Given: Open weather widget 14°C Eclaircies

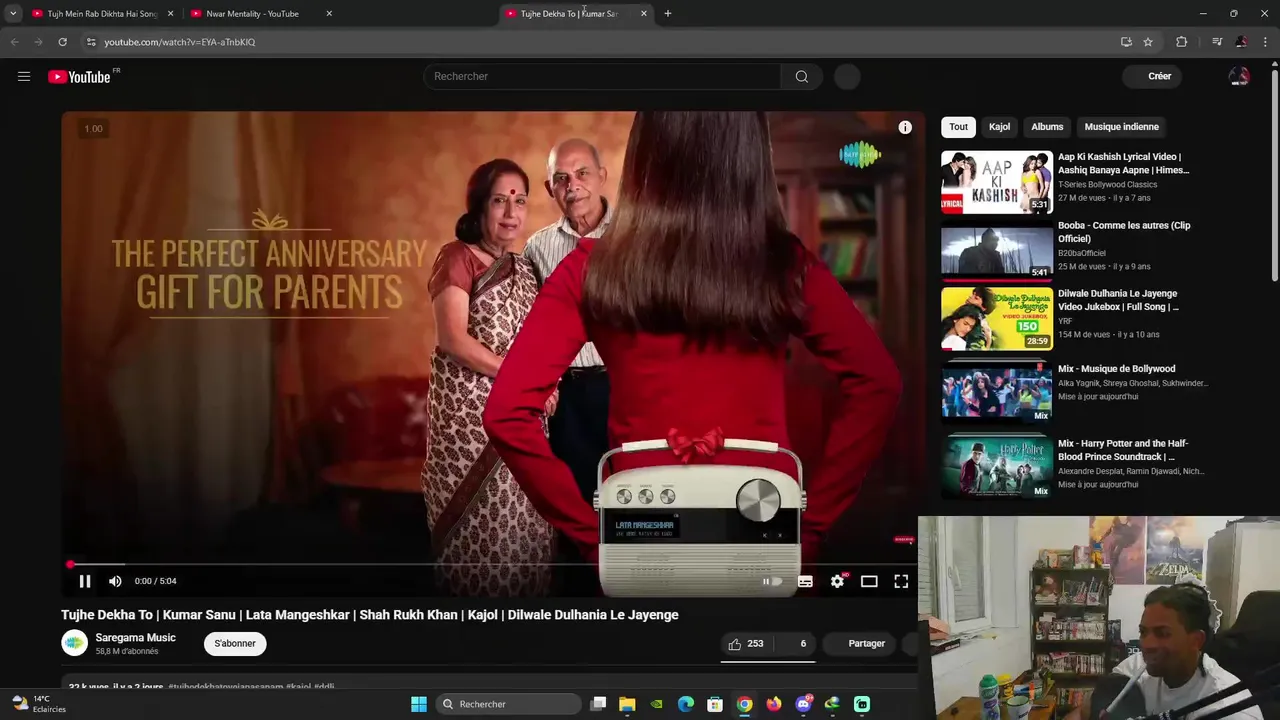Looking at the screenshot, I should (38, 704).
